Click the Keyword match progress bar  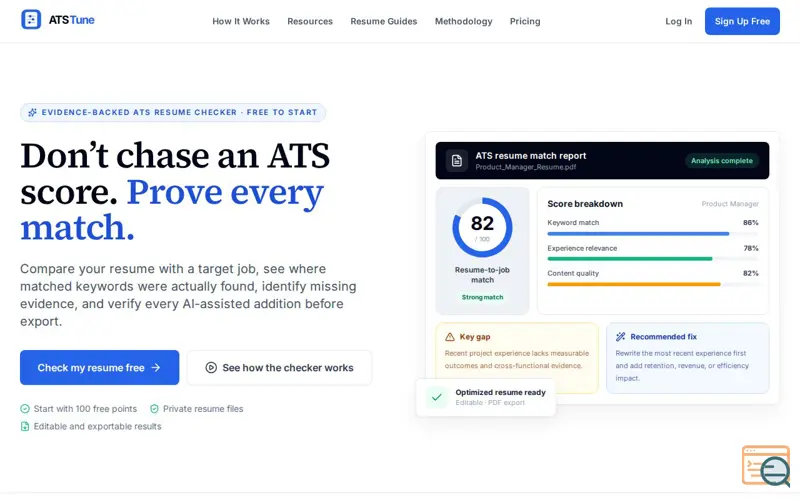click(x=653, y=234)
